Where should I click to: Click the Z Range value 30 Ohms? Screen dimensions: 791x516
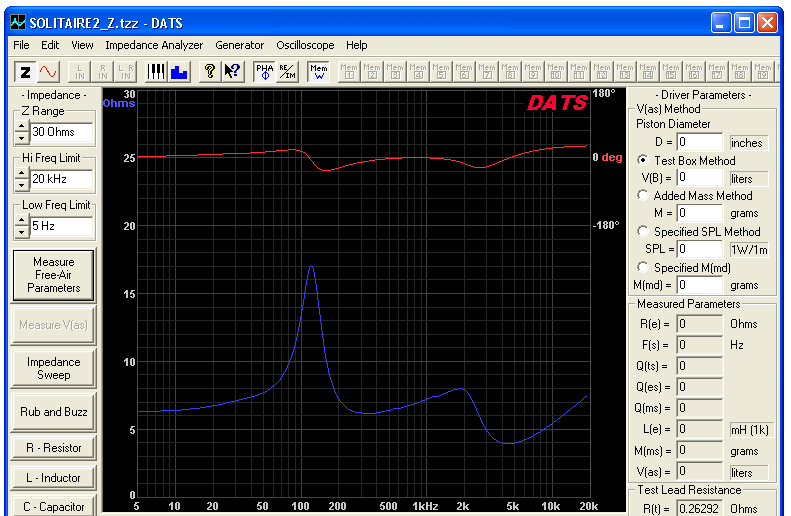pyautogui.click(x=62, y=132)
